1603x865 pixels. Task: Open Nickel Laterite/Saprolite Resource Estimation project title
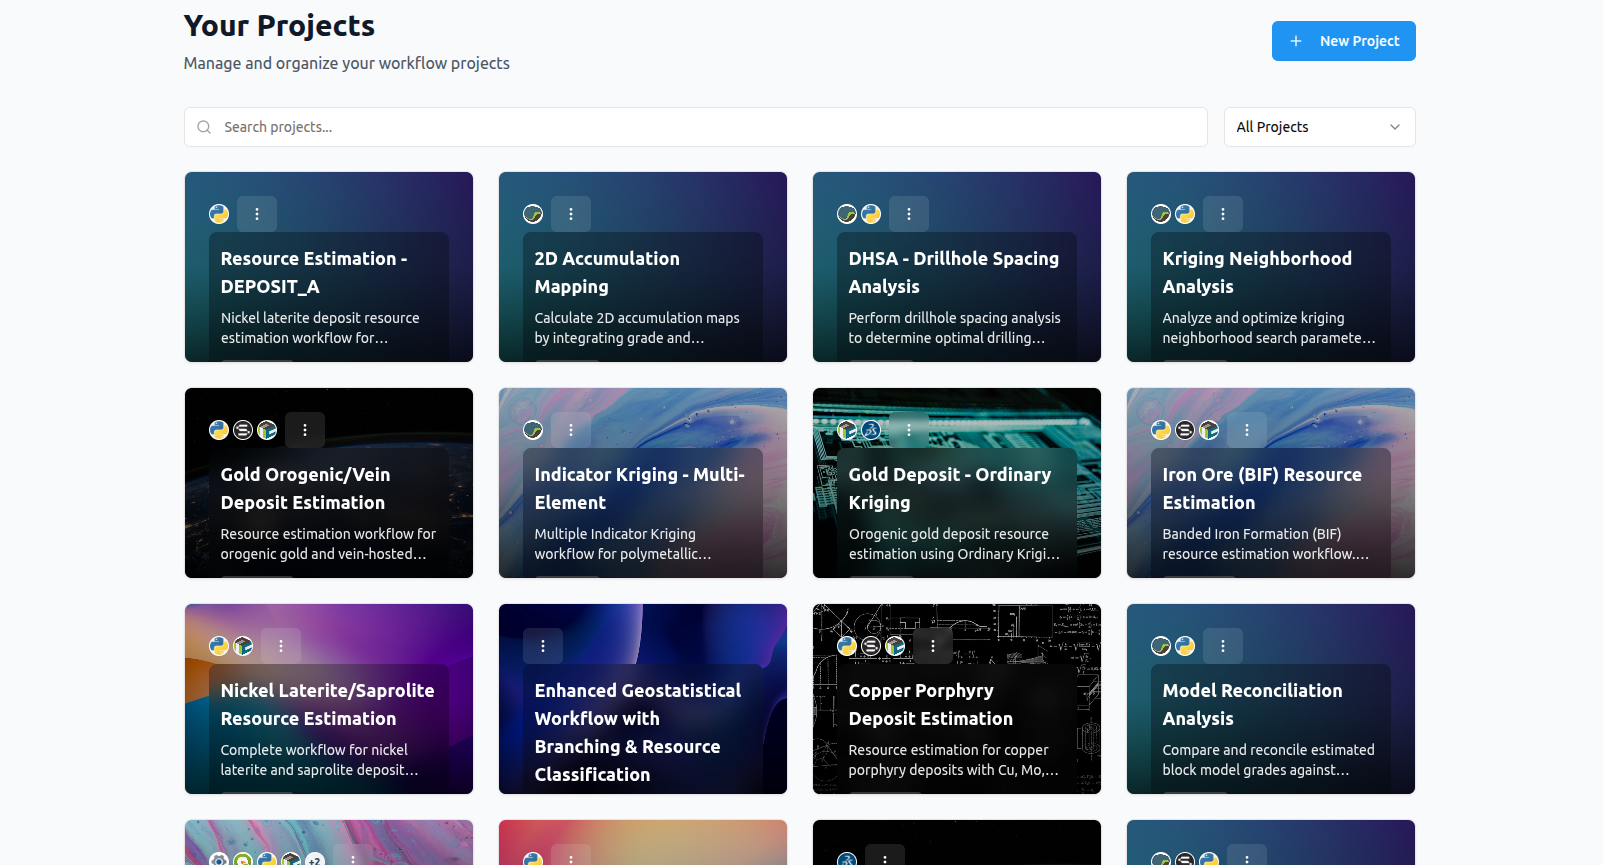[327, 704]
